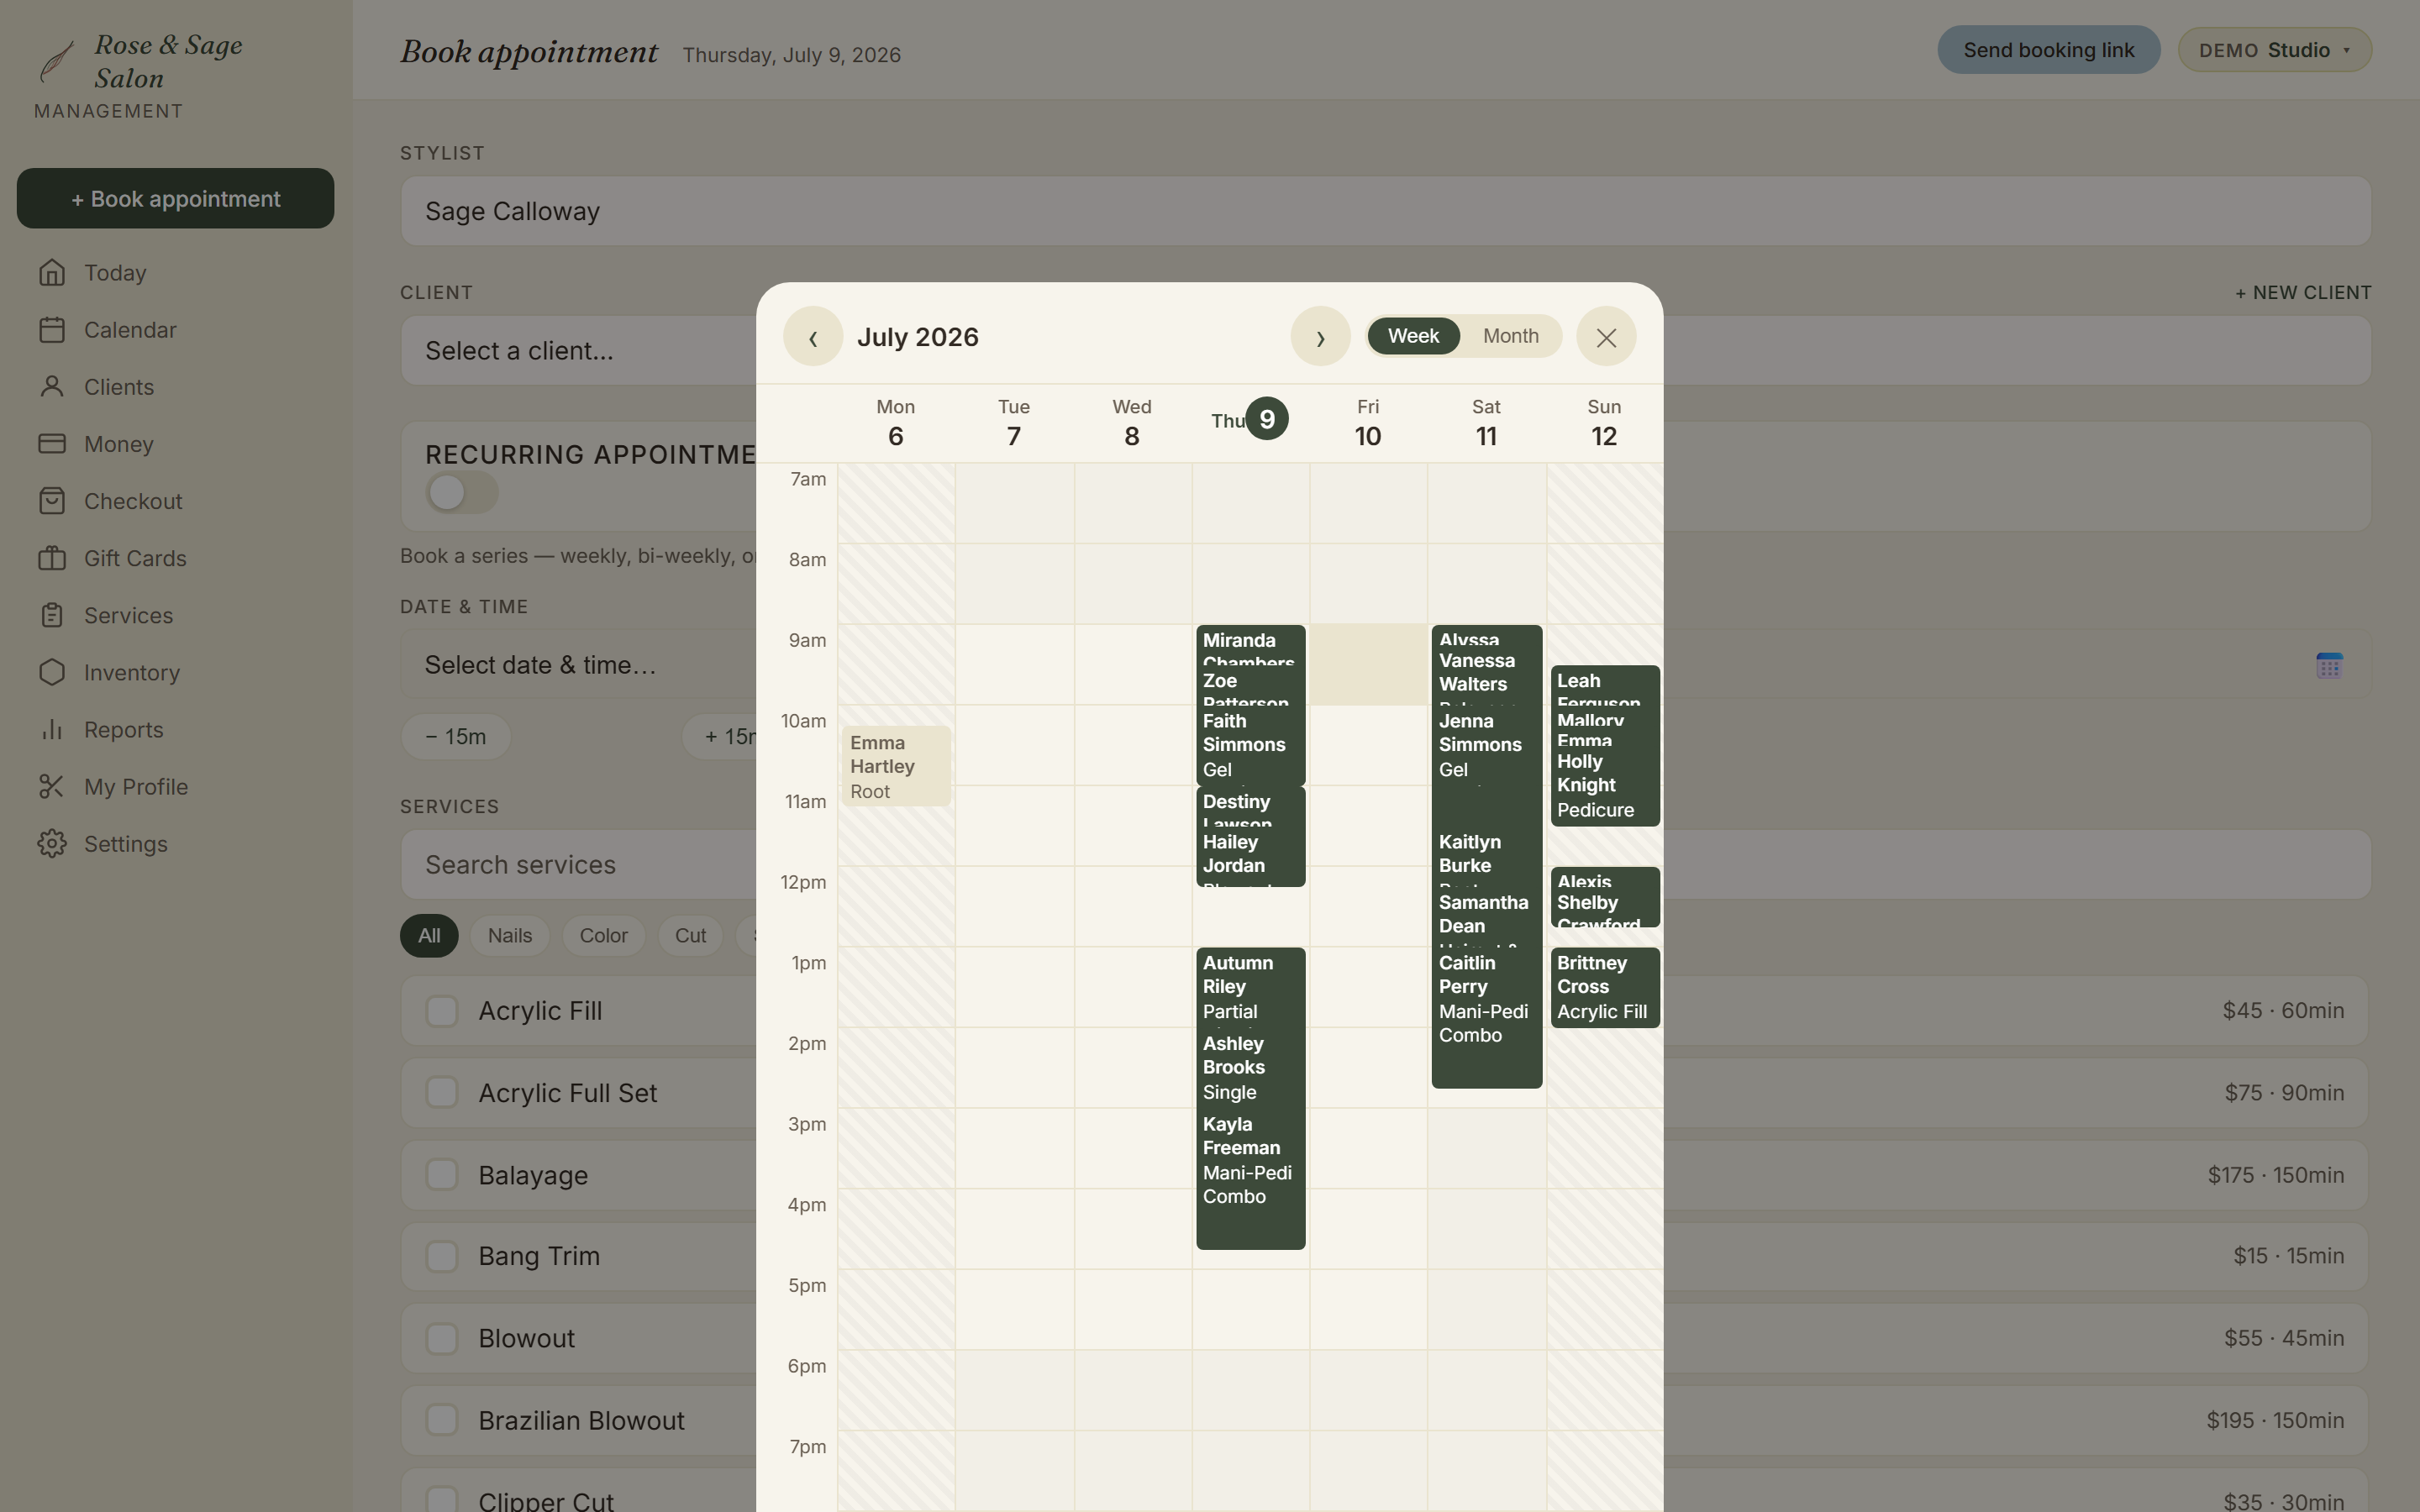2420x1512 pixels.
Task: Open Holly Knight Pedicure appointment
Action: coord(1604,786)
